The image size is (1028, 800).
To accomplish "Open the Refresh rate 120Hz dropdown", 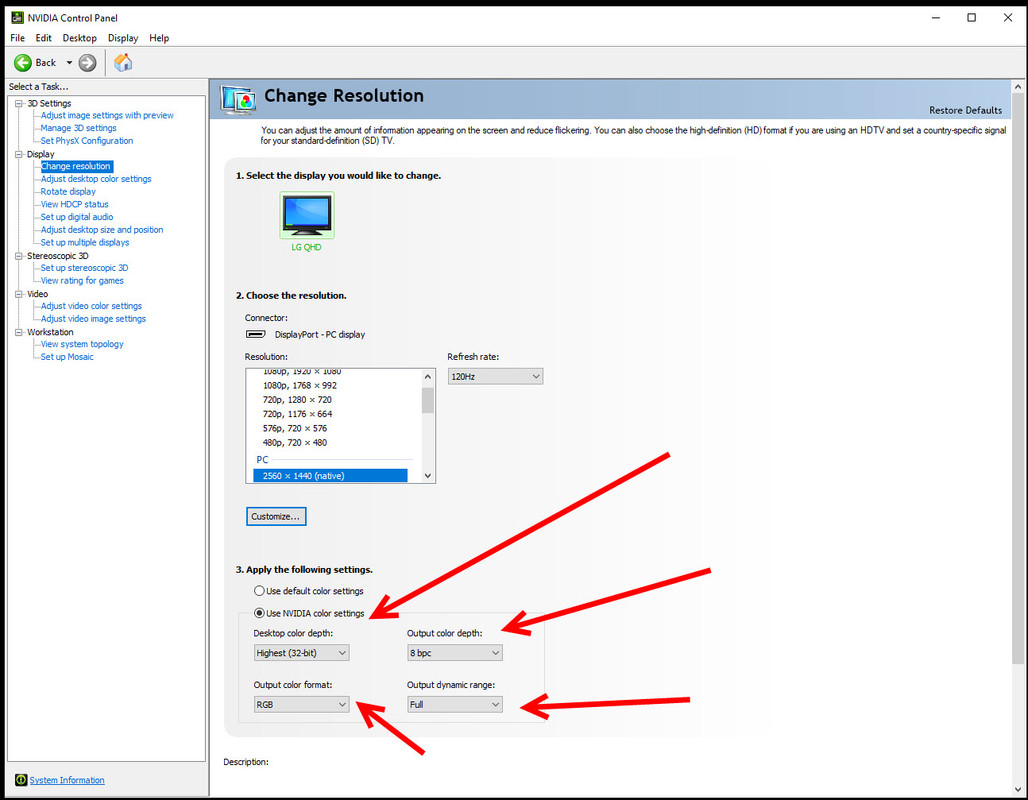I will click(x=495, y=376).
